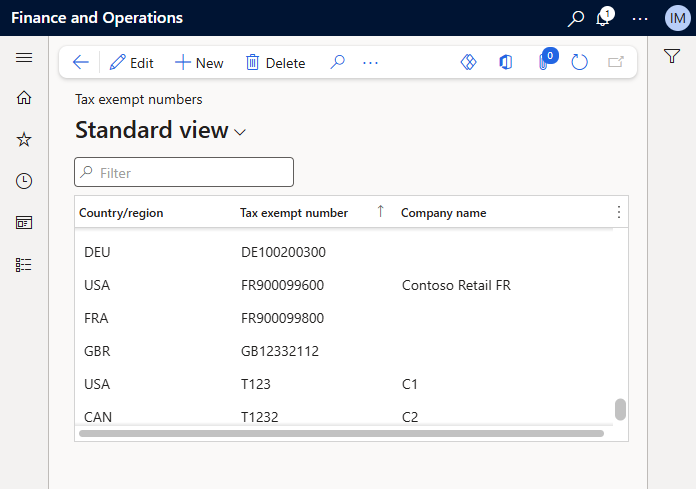Open notifications bell in header

tap(603, 18)
